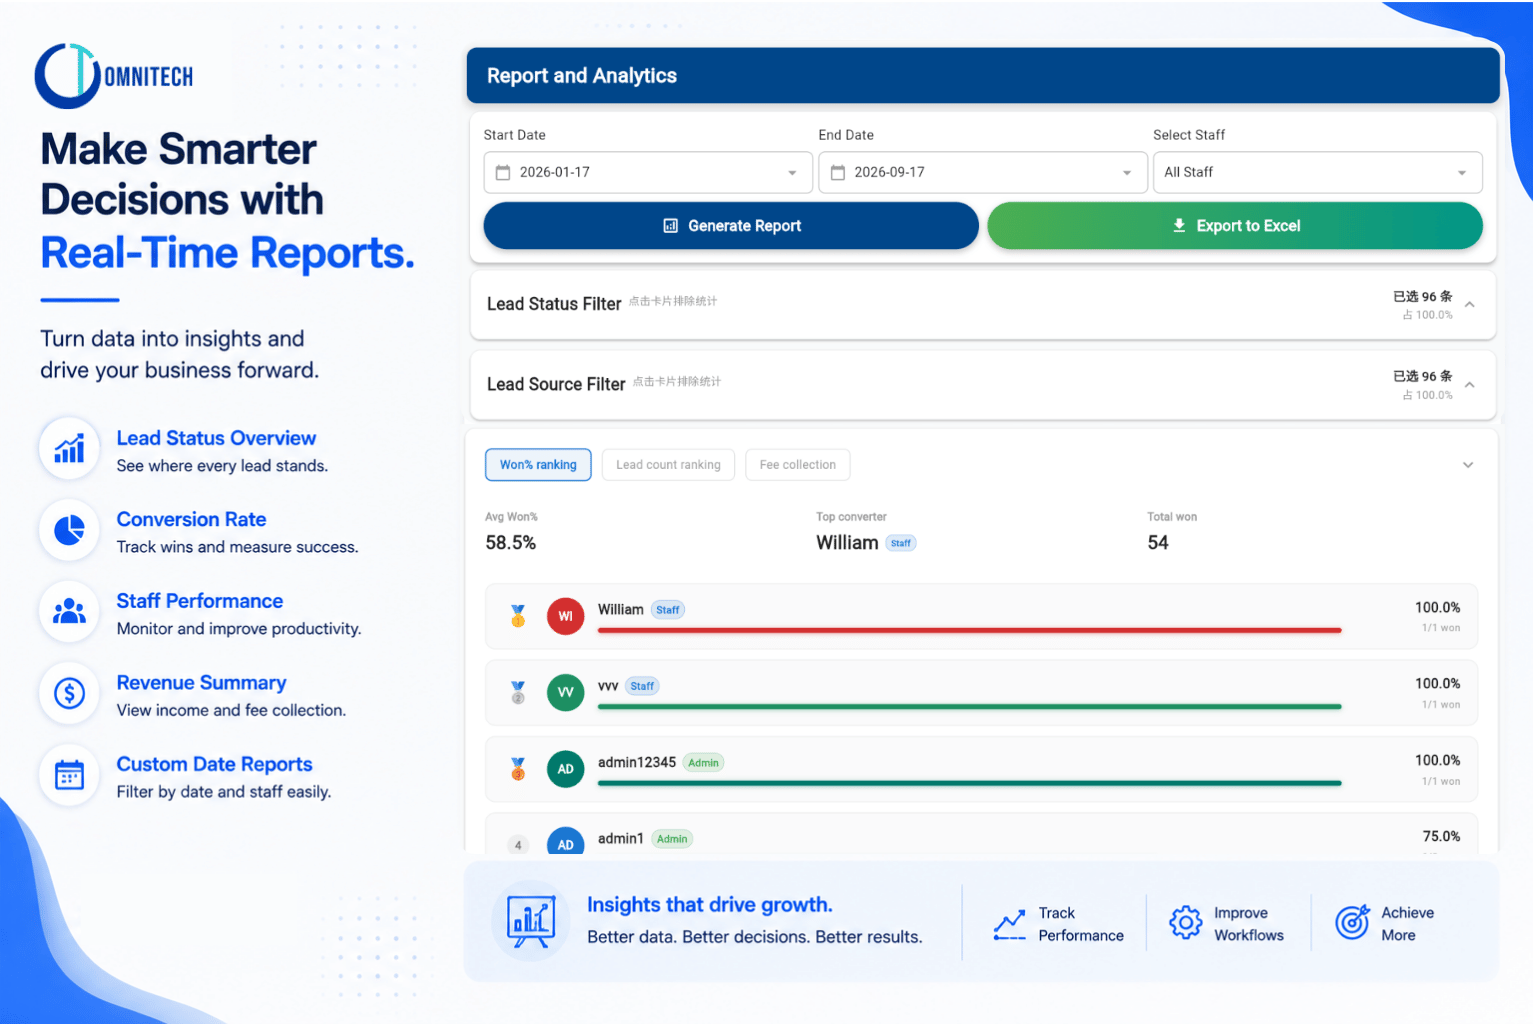This screenshot has height=1024, width=1536.
Task: Click the Total won value 54
Action: point(1158,543)
